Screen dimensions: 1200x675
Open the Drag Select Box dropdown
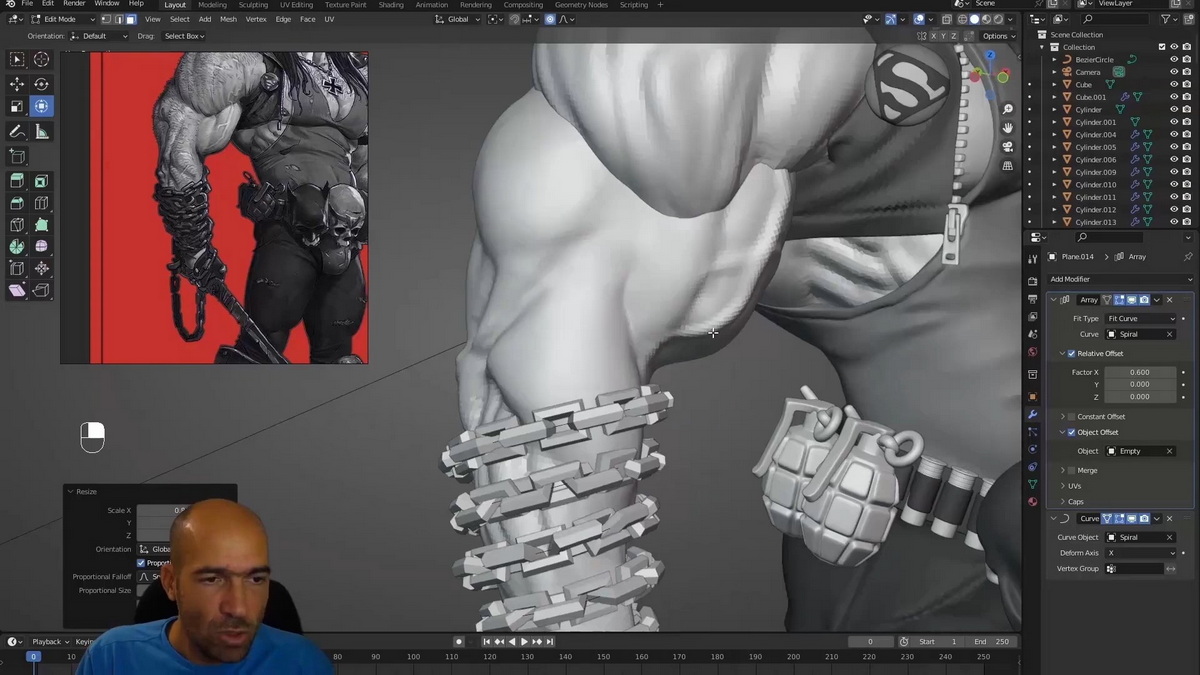click(x=184, y=36)
